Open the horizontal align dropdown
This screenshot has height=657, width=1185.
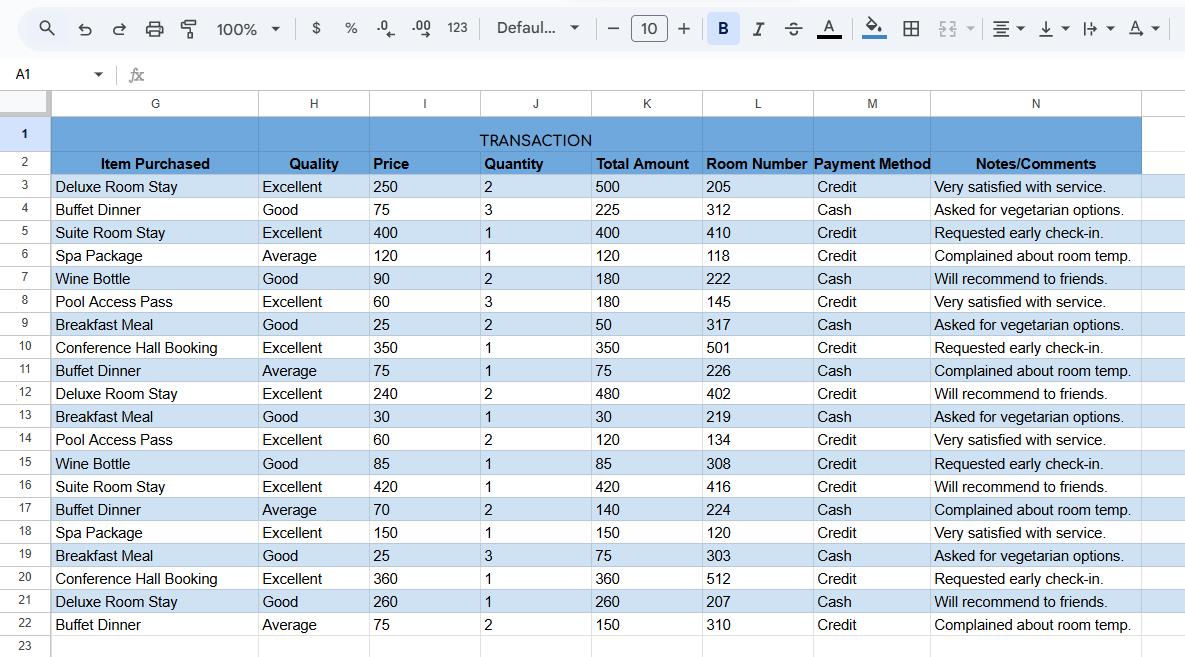click(x=1007, y=29)
